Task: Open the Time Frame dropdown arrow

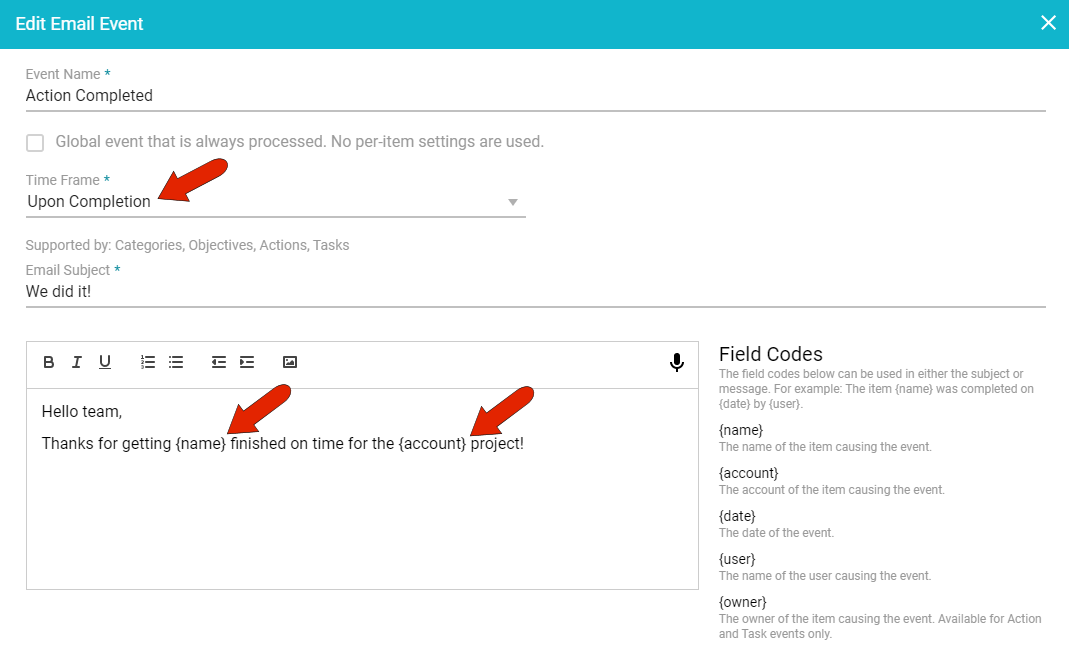Action: tap(513, 202)
